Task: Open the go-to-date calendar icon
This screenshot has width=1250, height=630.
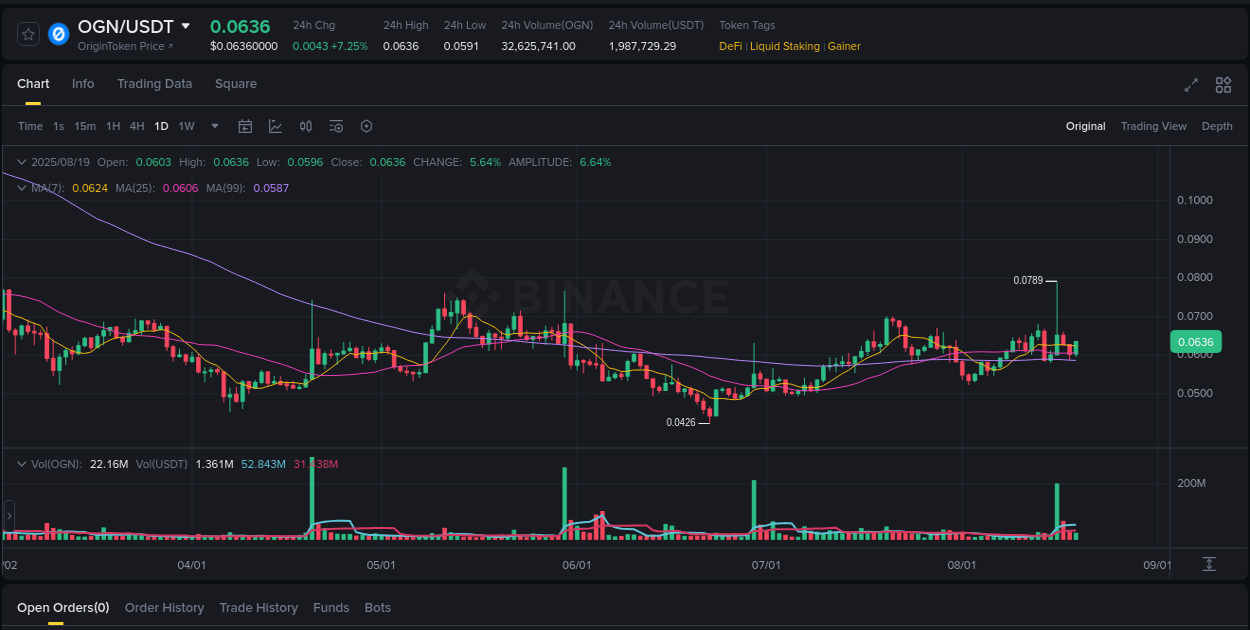Action: click(245, 126)
